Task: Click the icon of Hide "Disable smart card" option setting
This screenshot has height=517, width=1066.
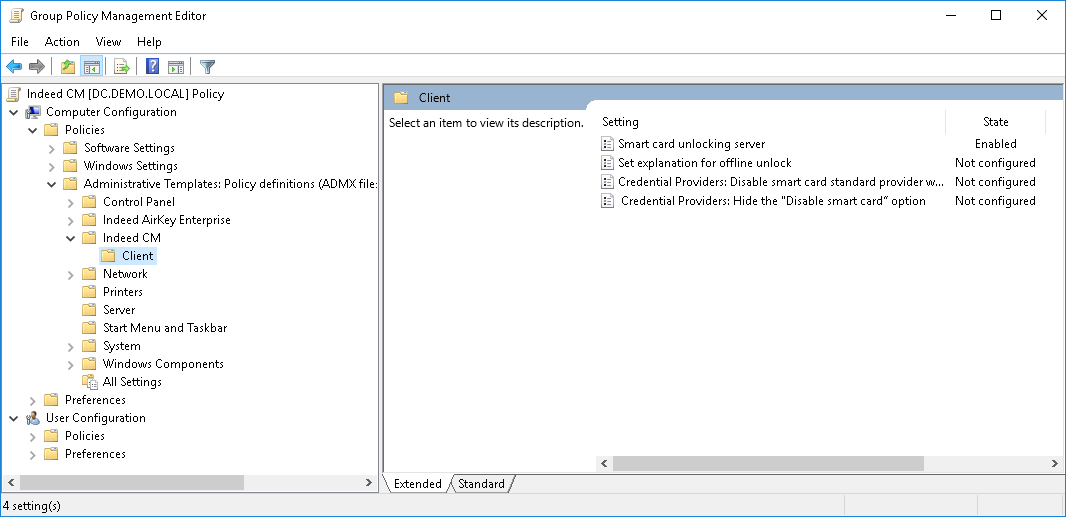Action: click(607, 201)
